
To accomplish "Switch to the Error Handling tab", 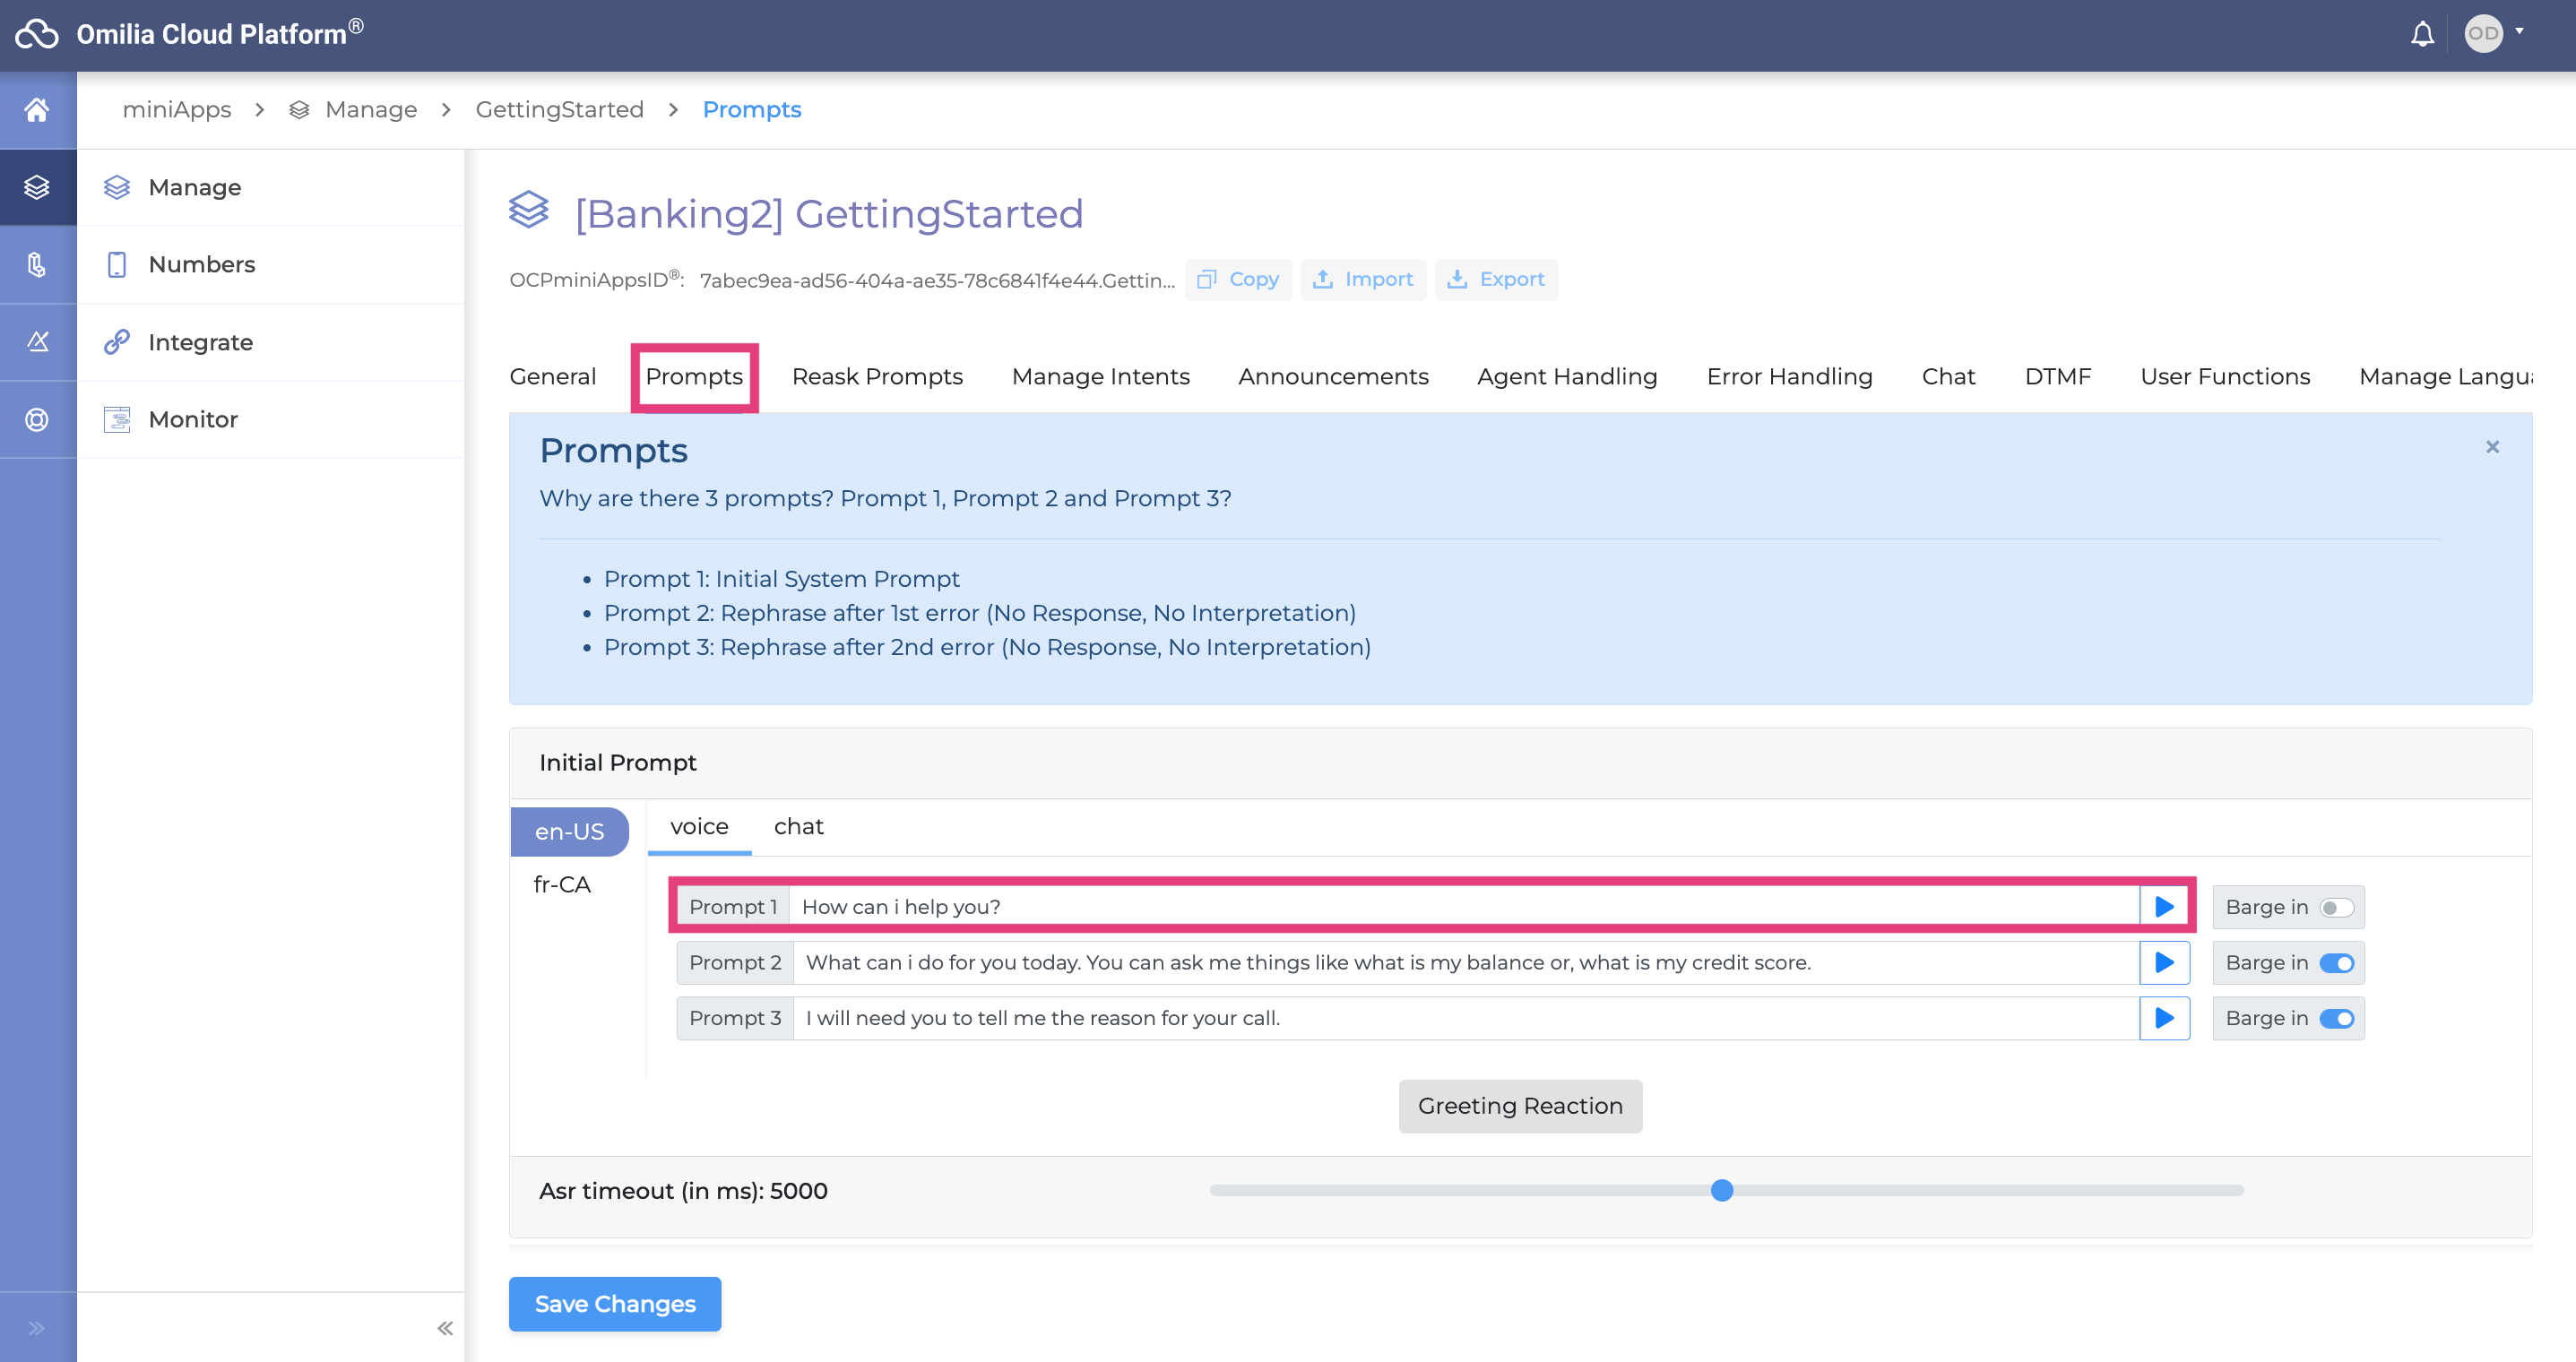I will coord(1789,376).
